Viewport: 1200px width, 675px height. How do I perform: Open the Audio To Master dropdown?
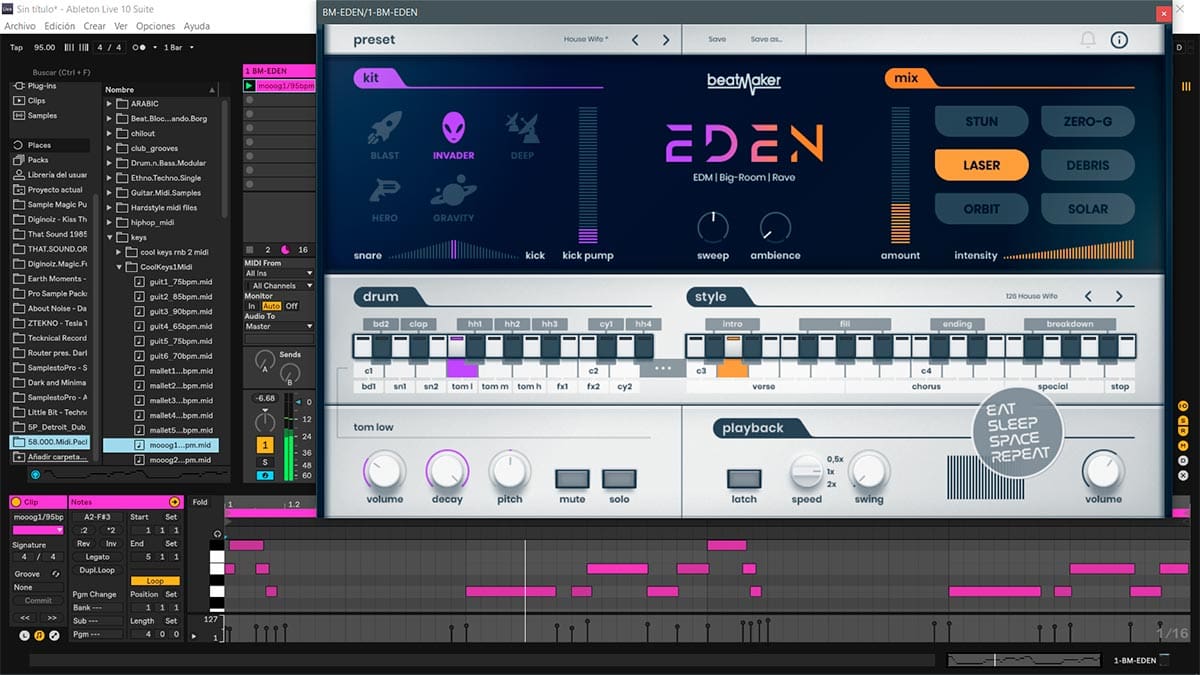(x=279, y=326)
